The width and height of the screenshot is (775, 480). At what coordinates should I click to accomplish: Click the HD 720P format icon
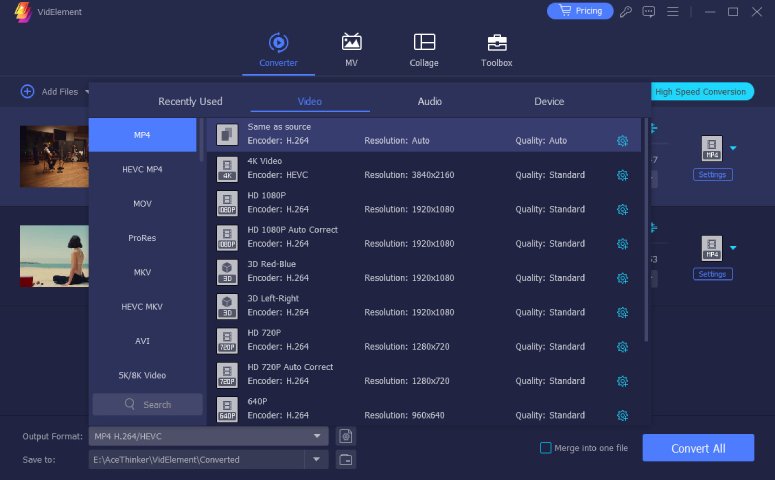click(227, 341)
